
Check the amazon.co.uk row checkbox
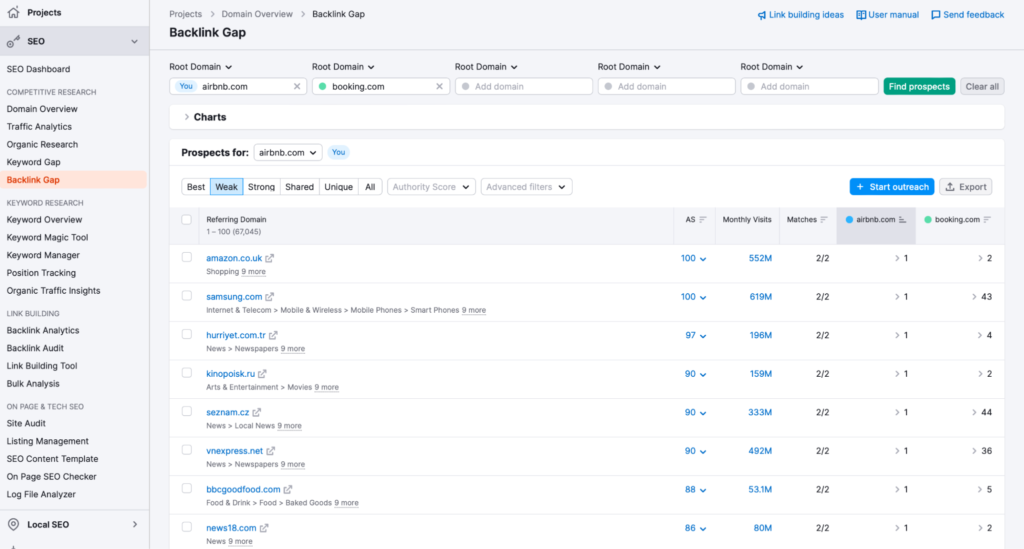pyautogui.click(x=187, y=257)
